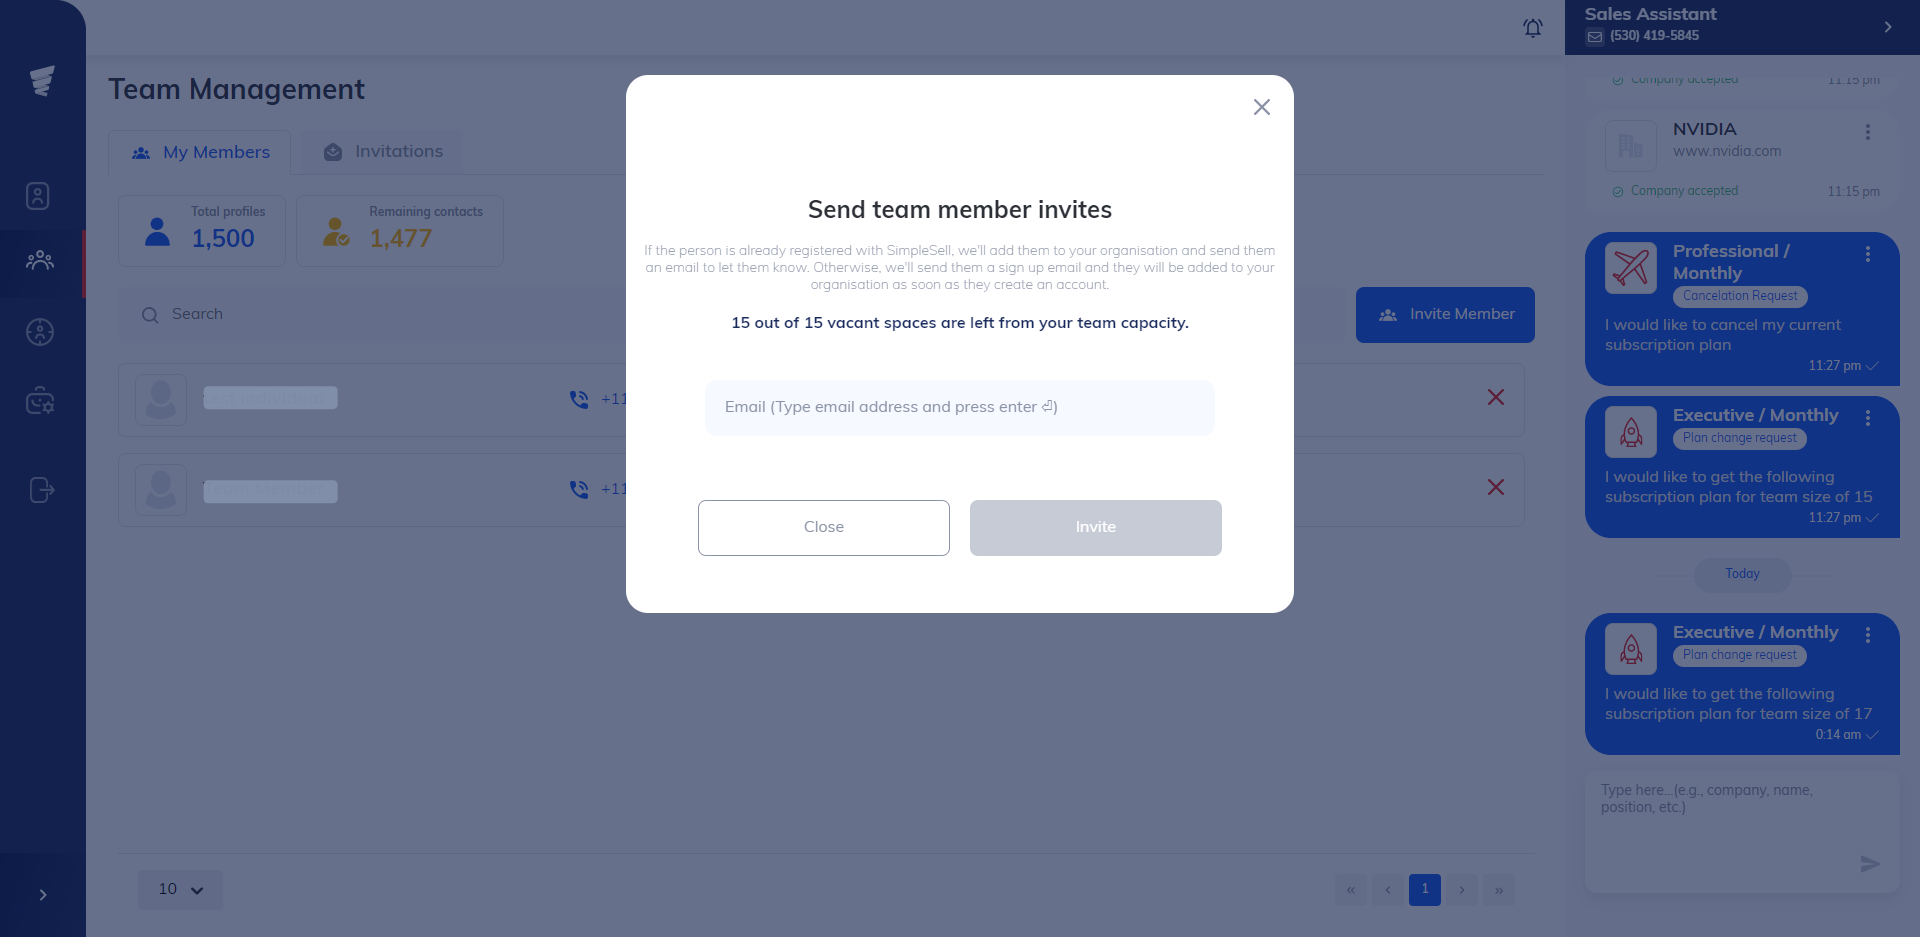Collapse the Sales Assistant panel with its chevron
The height and width of the screenshot is (937, 1920).
(1889, 26)
